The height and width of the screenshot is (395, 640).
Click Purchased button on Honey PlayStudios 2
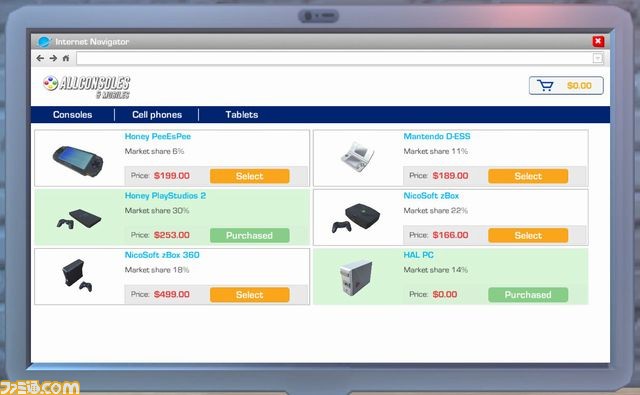click(250, 235)
